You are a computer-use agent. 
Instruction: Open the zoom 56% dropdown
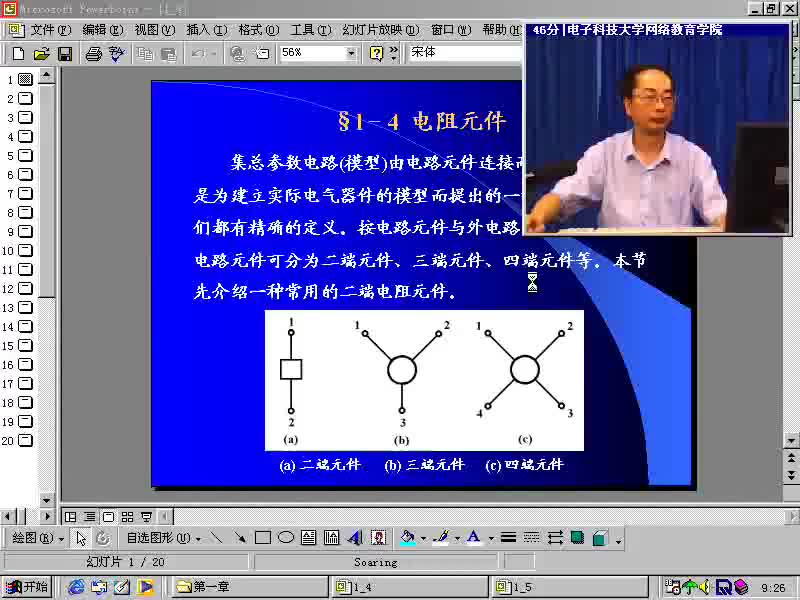351,53
